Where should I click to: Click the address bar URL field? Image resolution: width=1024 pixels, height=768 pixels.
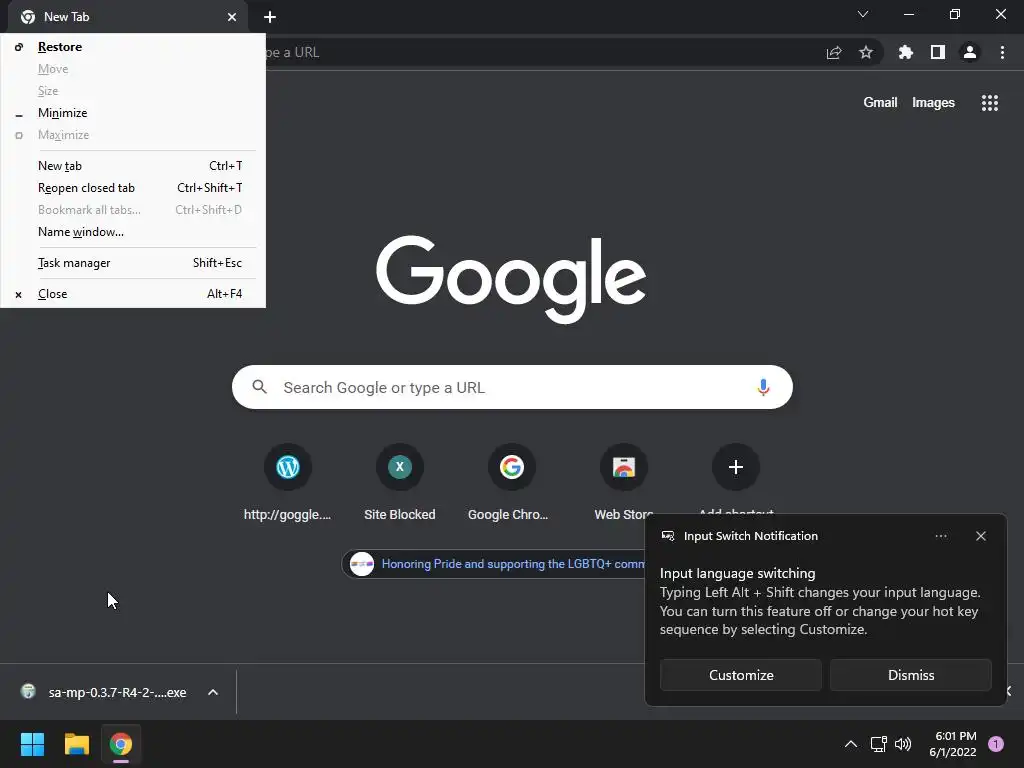(542, 52)
